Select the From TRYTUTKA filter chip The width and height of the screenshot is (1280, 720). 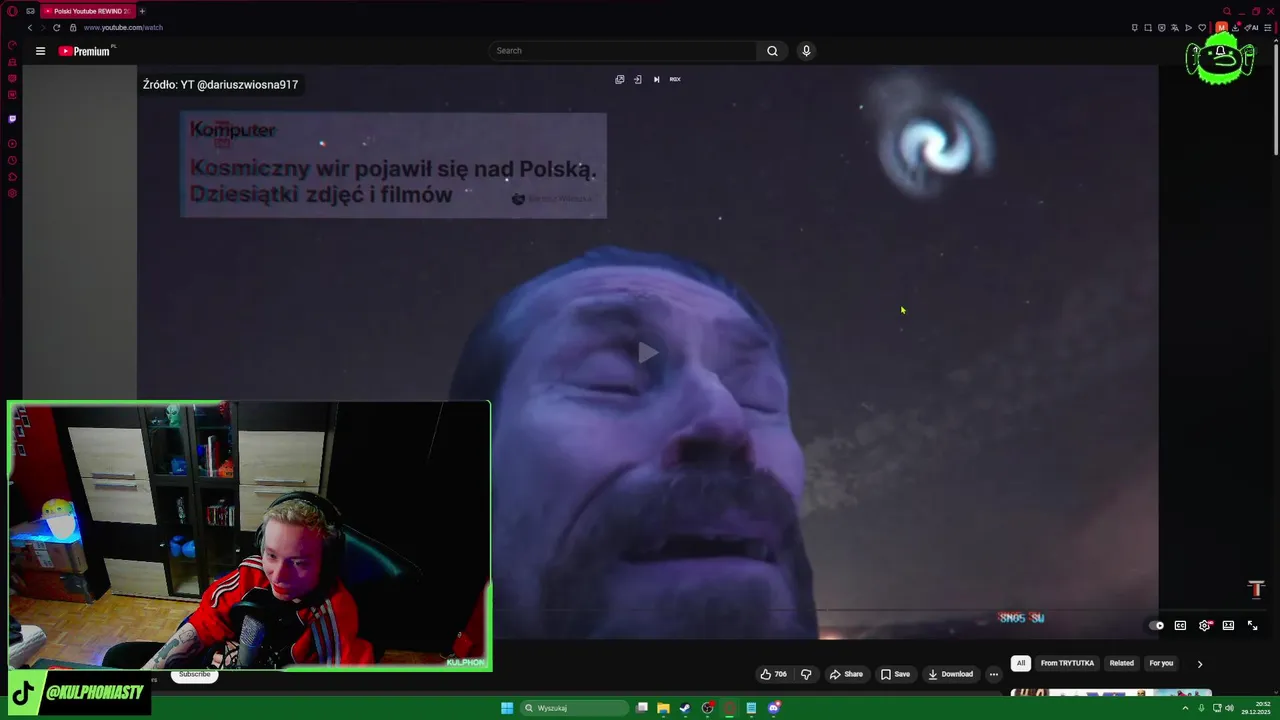coord(1067,663)
